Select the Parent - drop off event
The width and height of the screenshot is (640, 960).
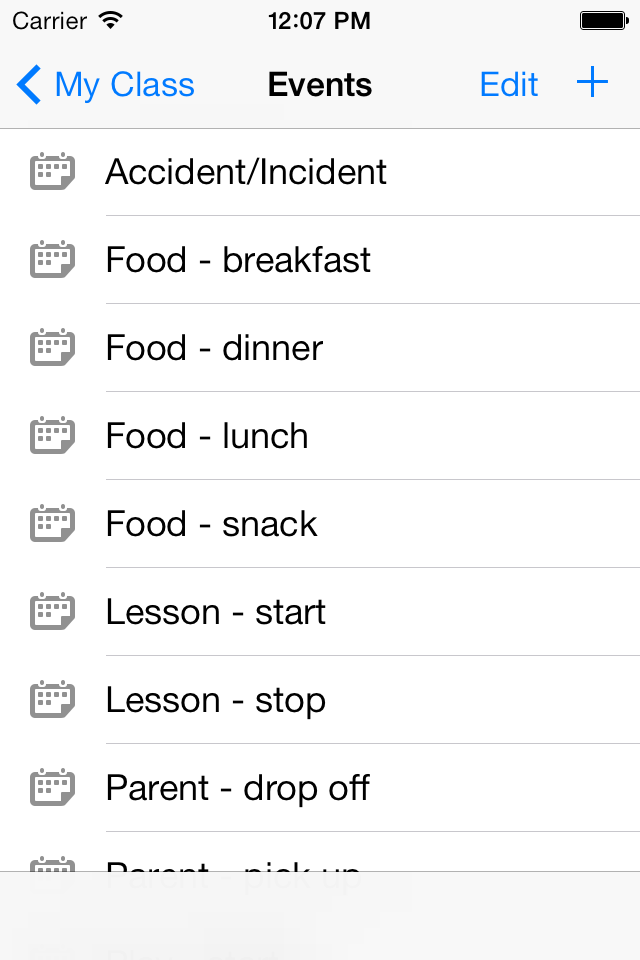point(320,788)
